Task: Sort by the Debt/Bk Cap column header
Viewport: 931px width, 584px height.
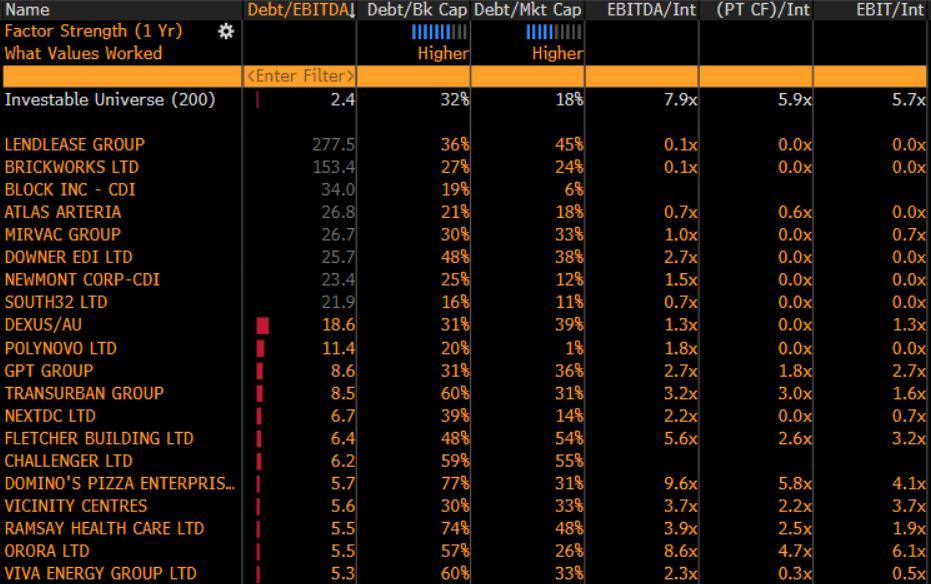Action: 417,9
